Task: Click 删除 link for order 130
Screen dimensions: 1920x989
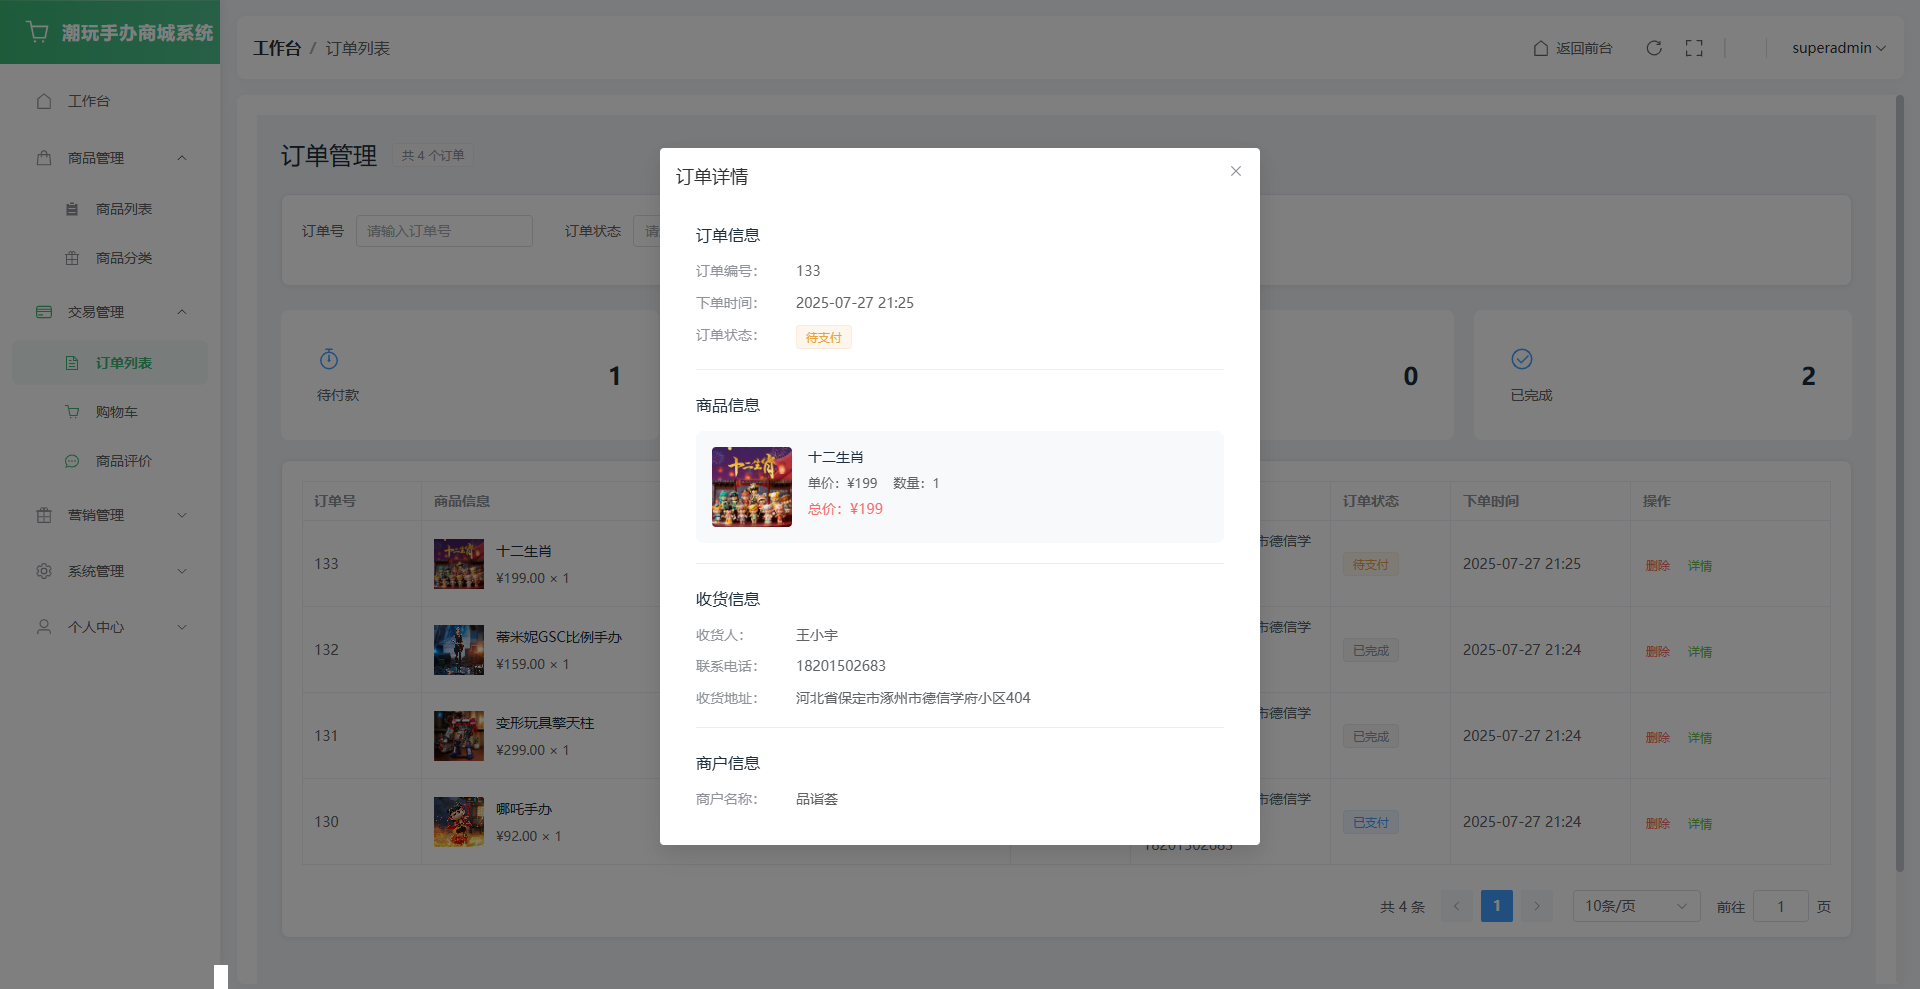Action: point(1657,823)
